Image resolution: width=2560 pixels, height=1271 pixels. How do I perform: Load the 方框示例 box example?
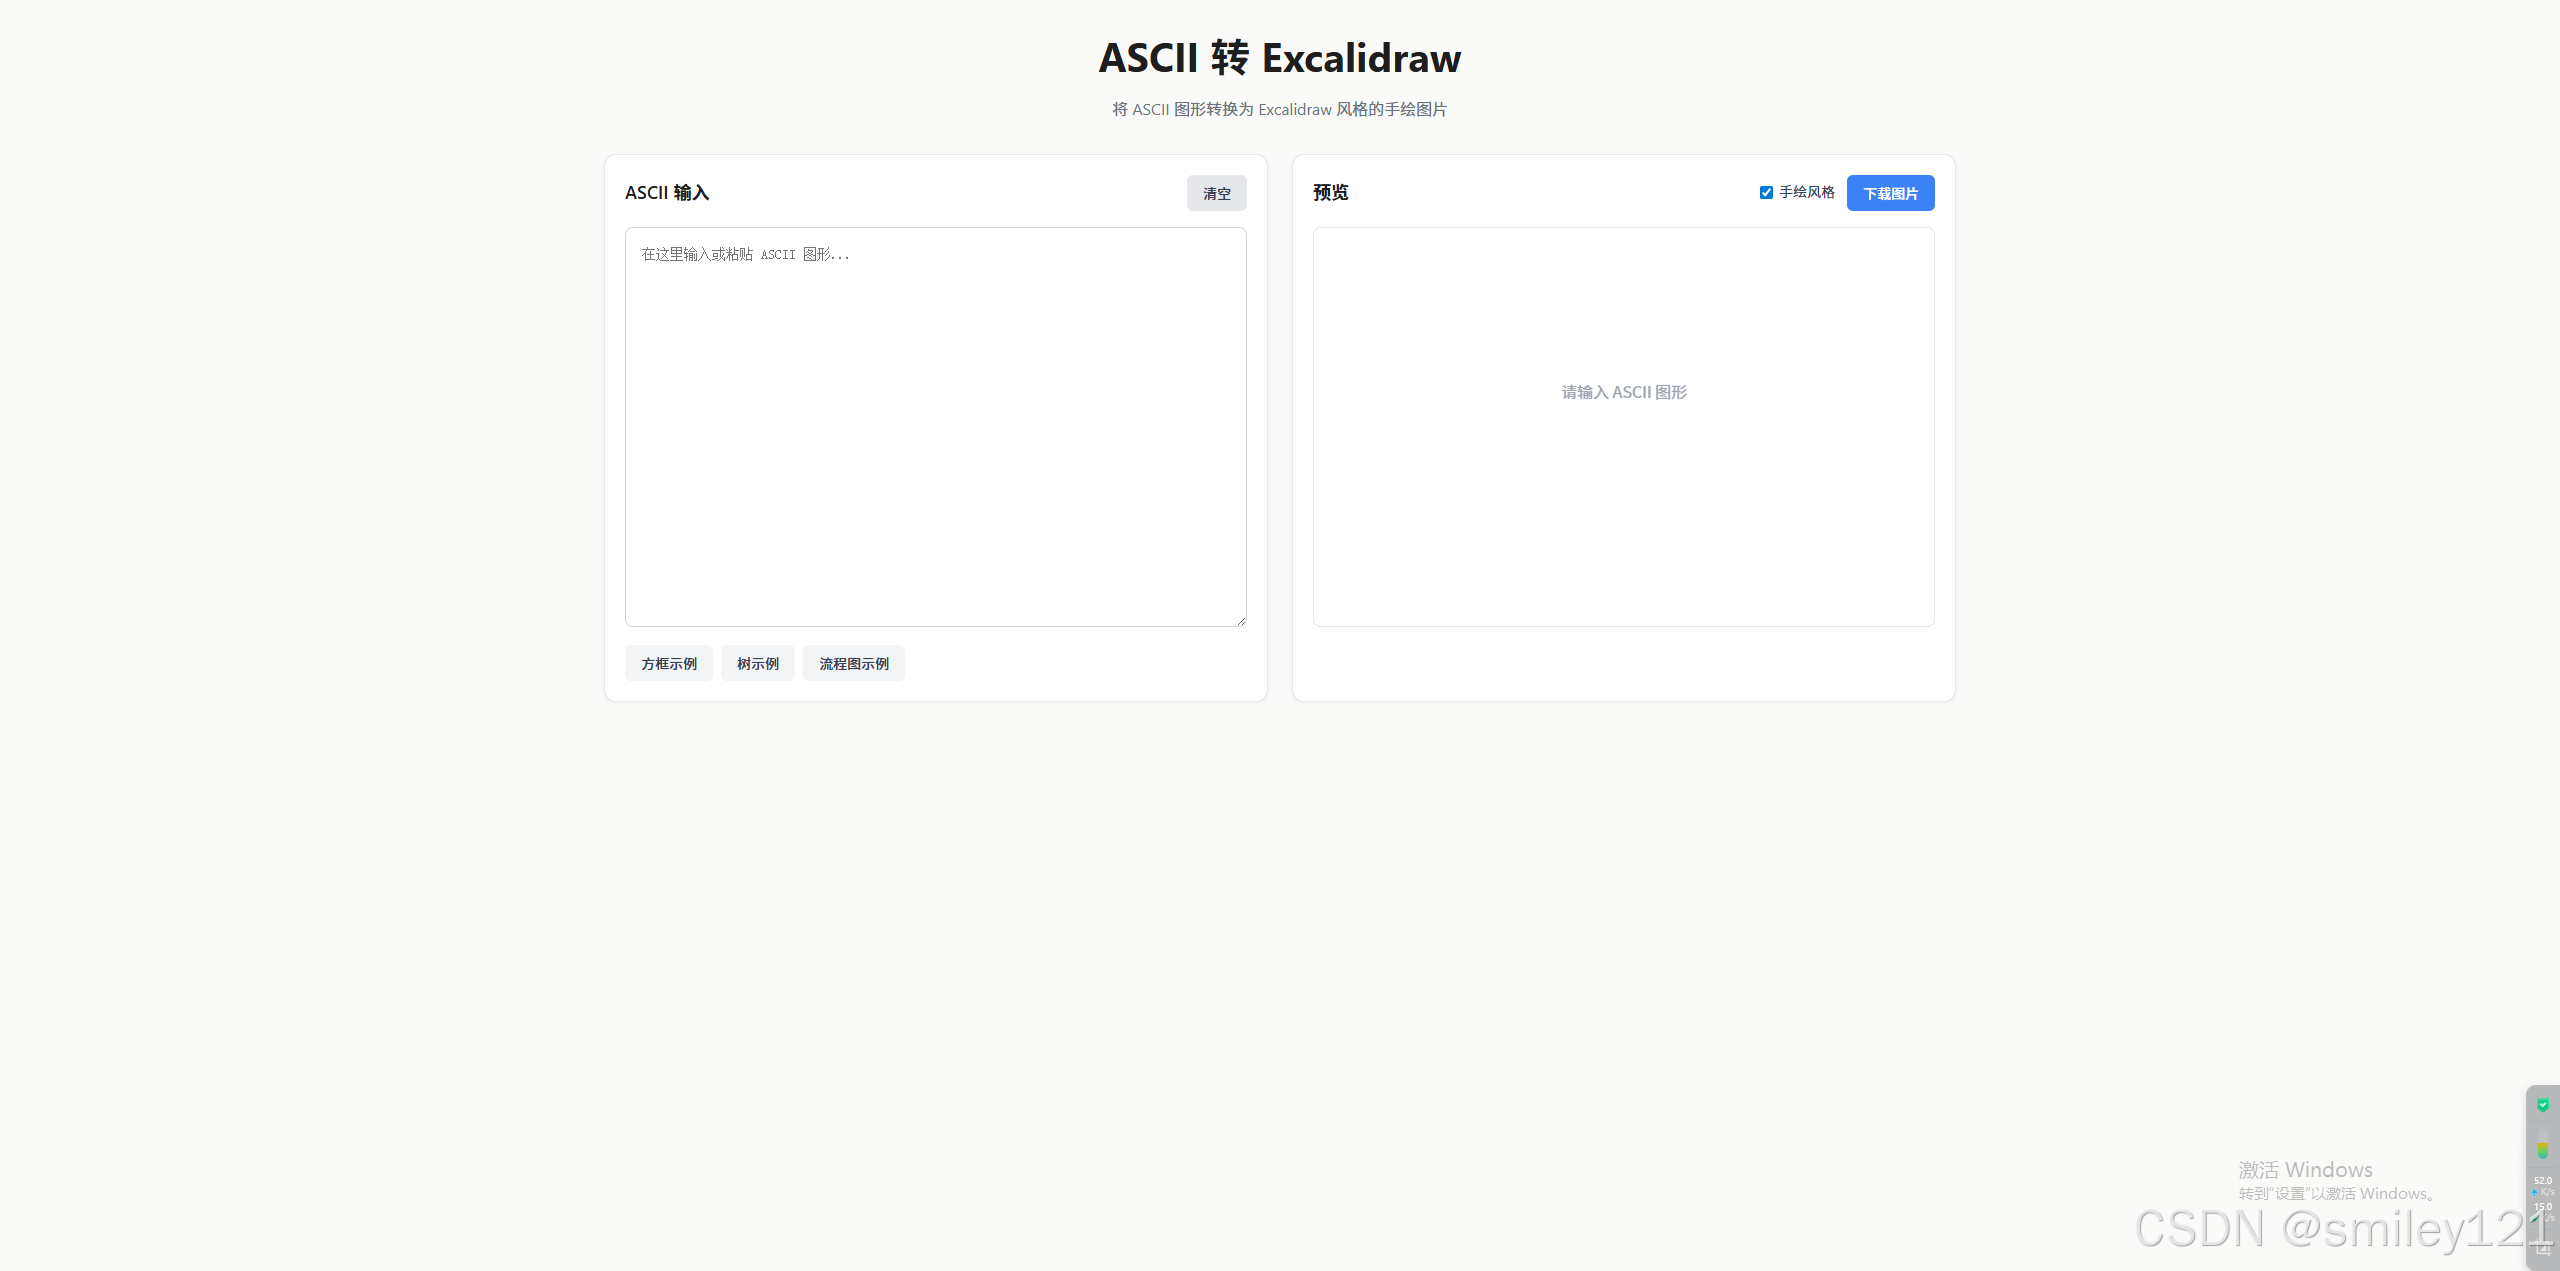pos(668,663)
